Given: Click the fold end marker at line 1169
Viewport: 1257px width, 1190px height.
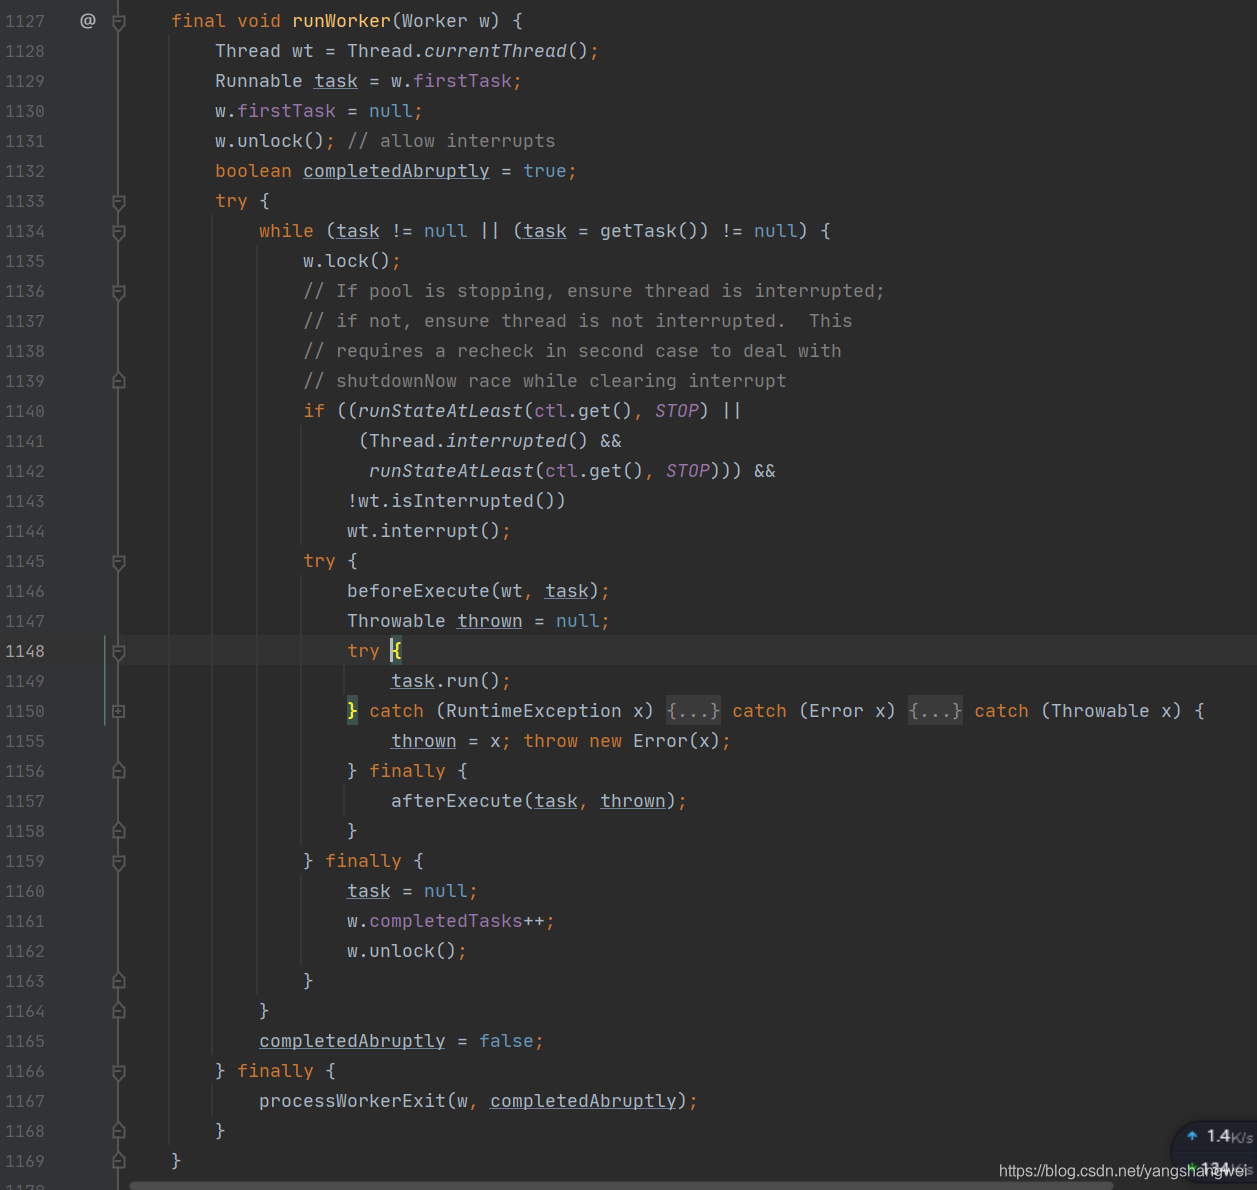Looking at the screenshot, I should tap(118, 1161).
